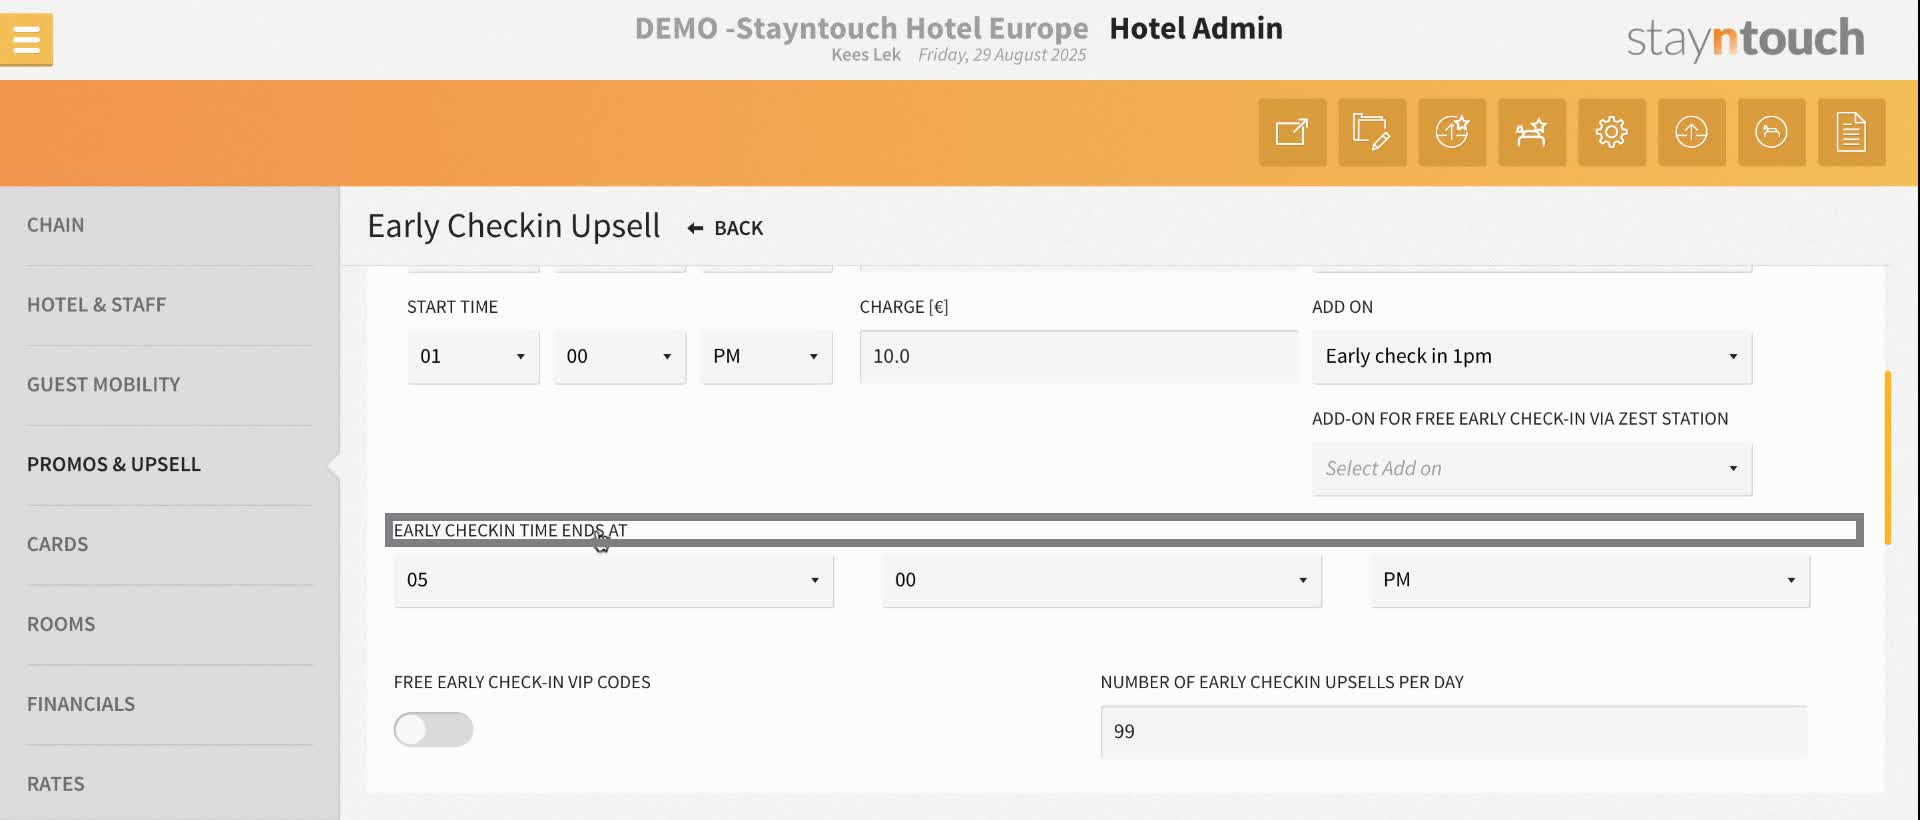The image size is (1920, 820).
Task: Open the Cards section
Action: 58,545
